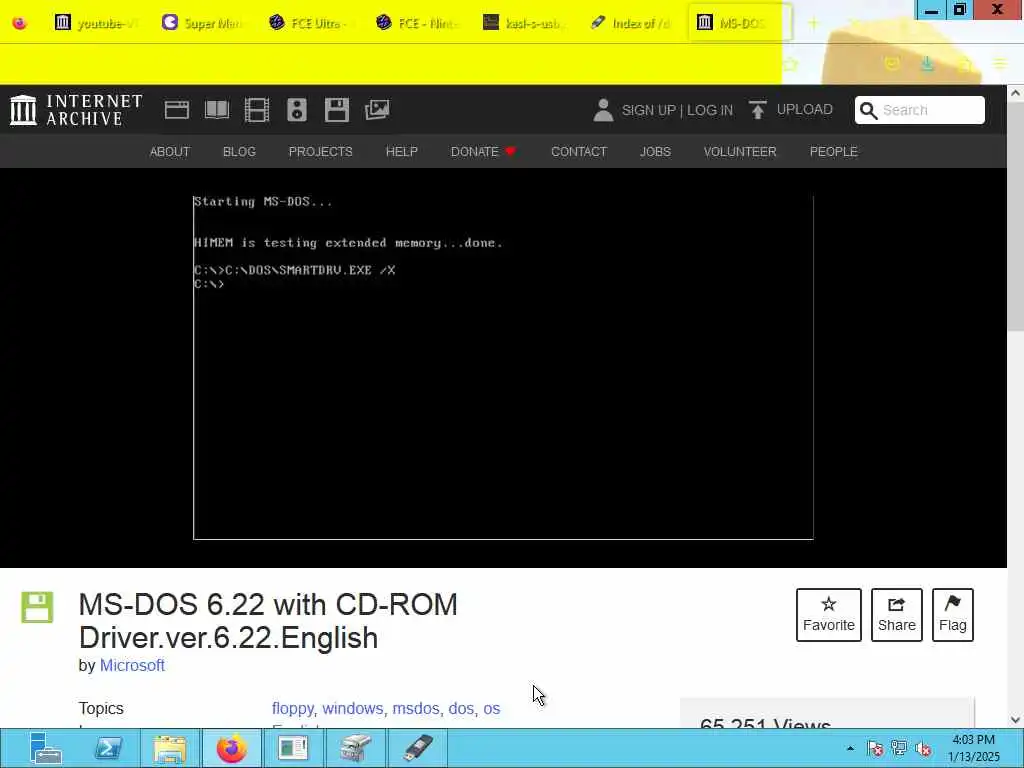
Task: Open the ABOUT menu item
Action: (170, 152)
